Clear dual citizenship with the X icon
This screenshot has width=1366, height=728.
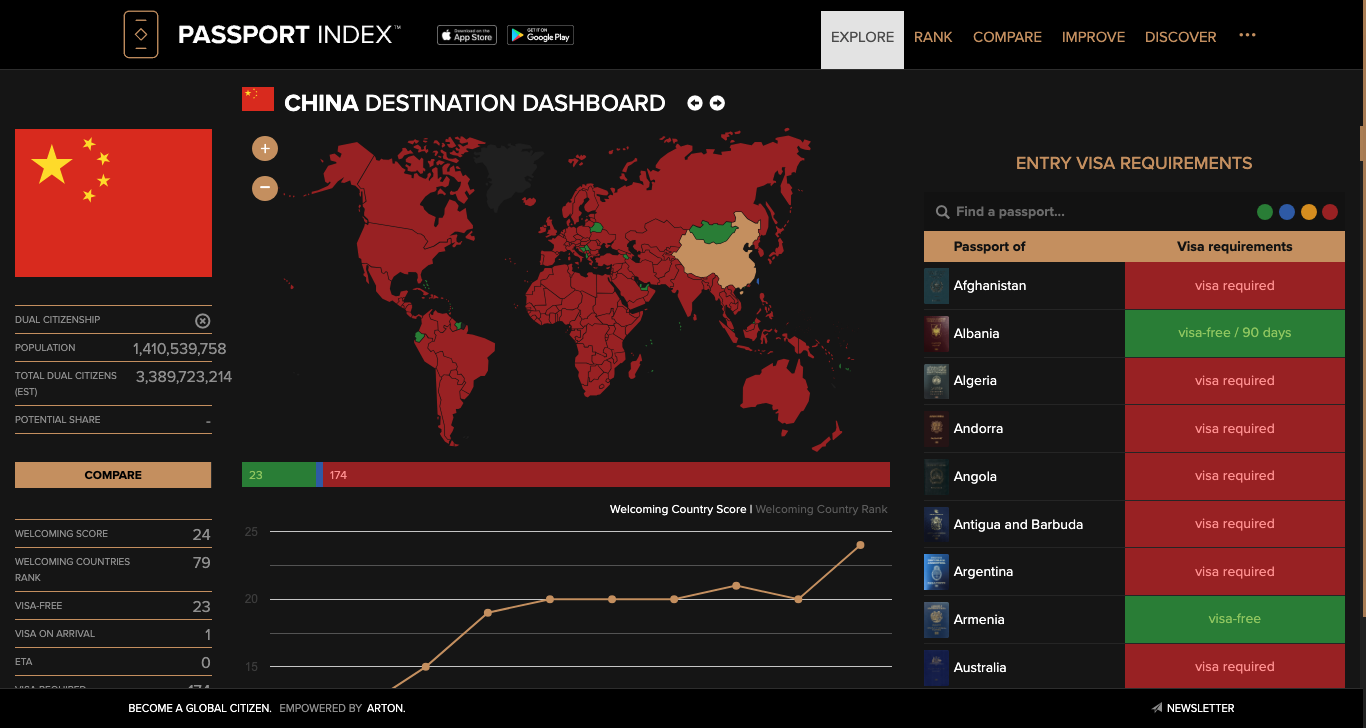202,320
